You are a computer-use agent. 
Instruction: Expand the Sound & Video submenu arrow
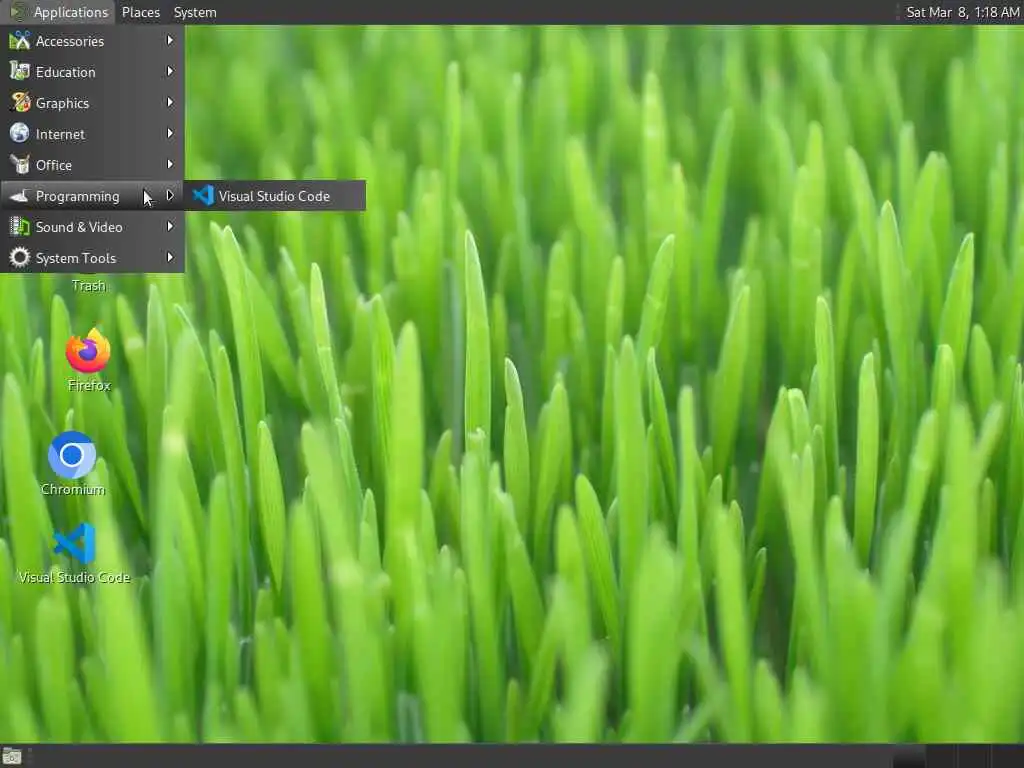[x=170, y=227]
